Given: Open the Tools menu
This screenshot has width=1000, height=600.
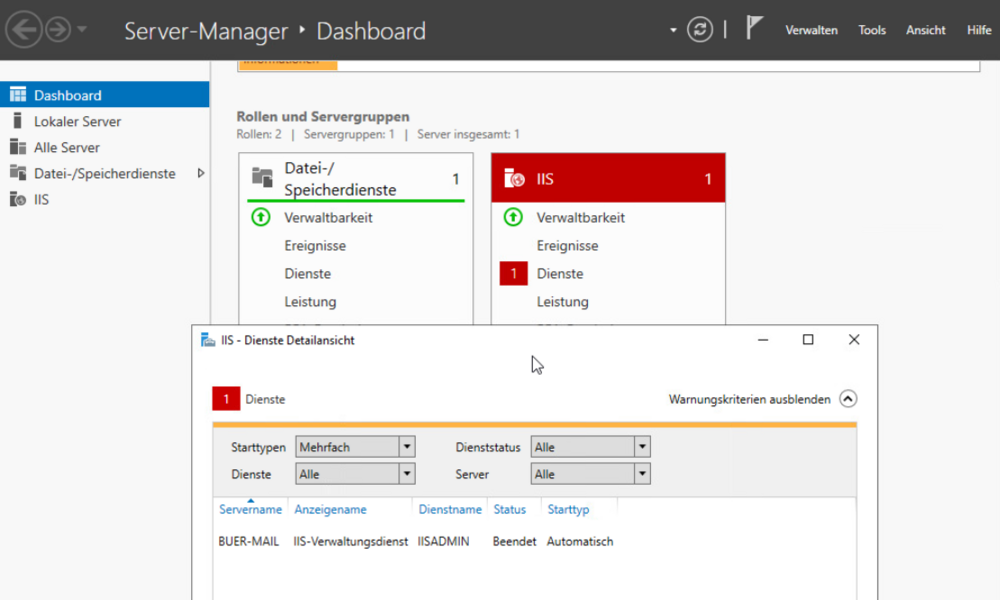Looking at the screenshot, I should tap(872, 30).
